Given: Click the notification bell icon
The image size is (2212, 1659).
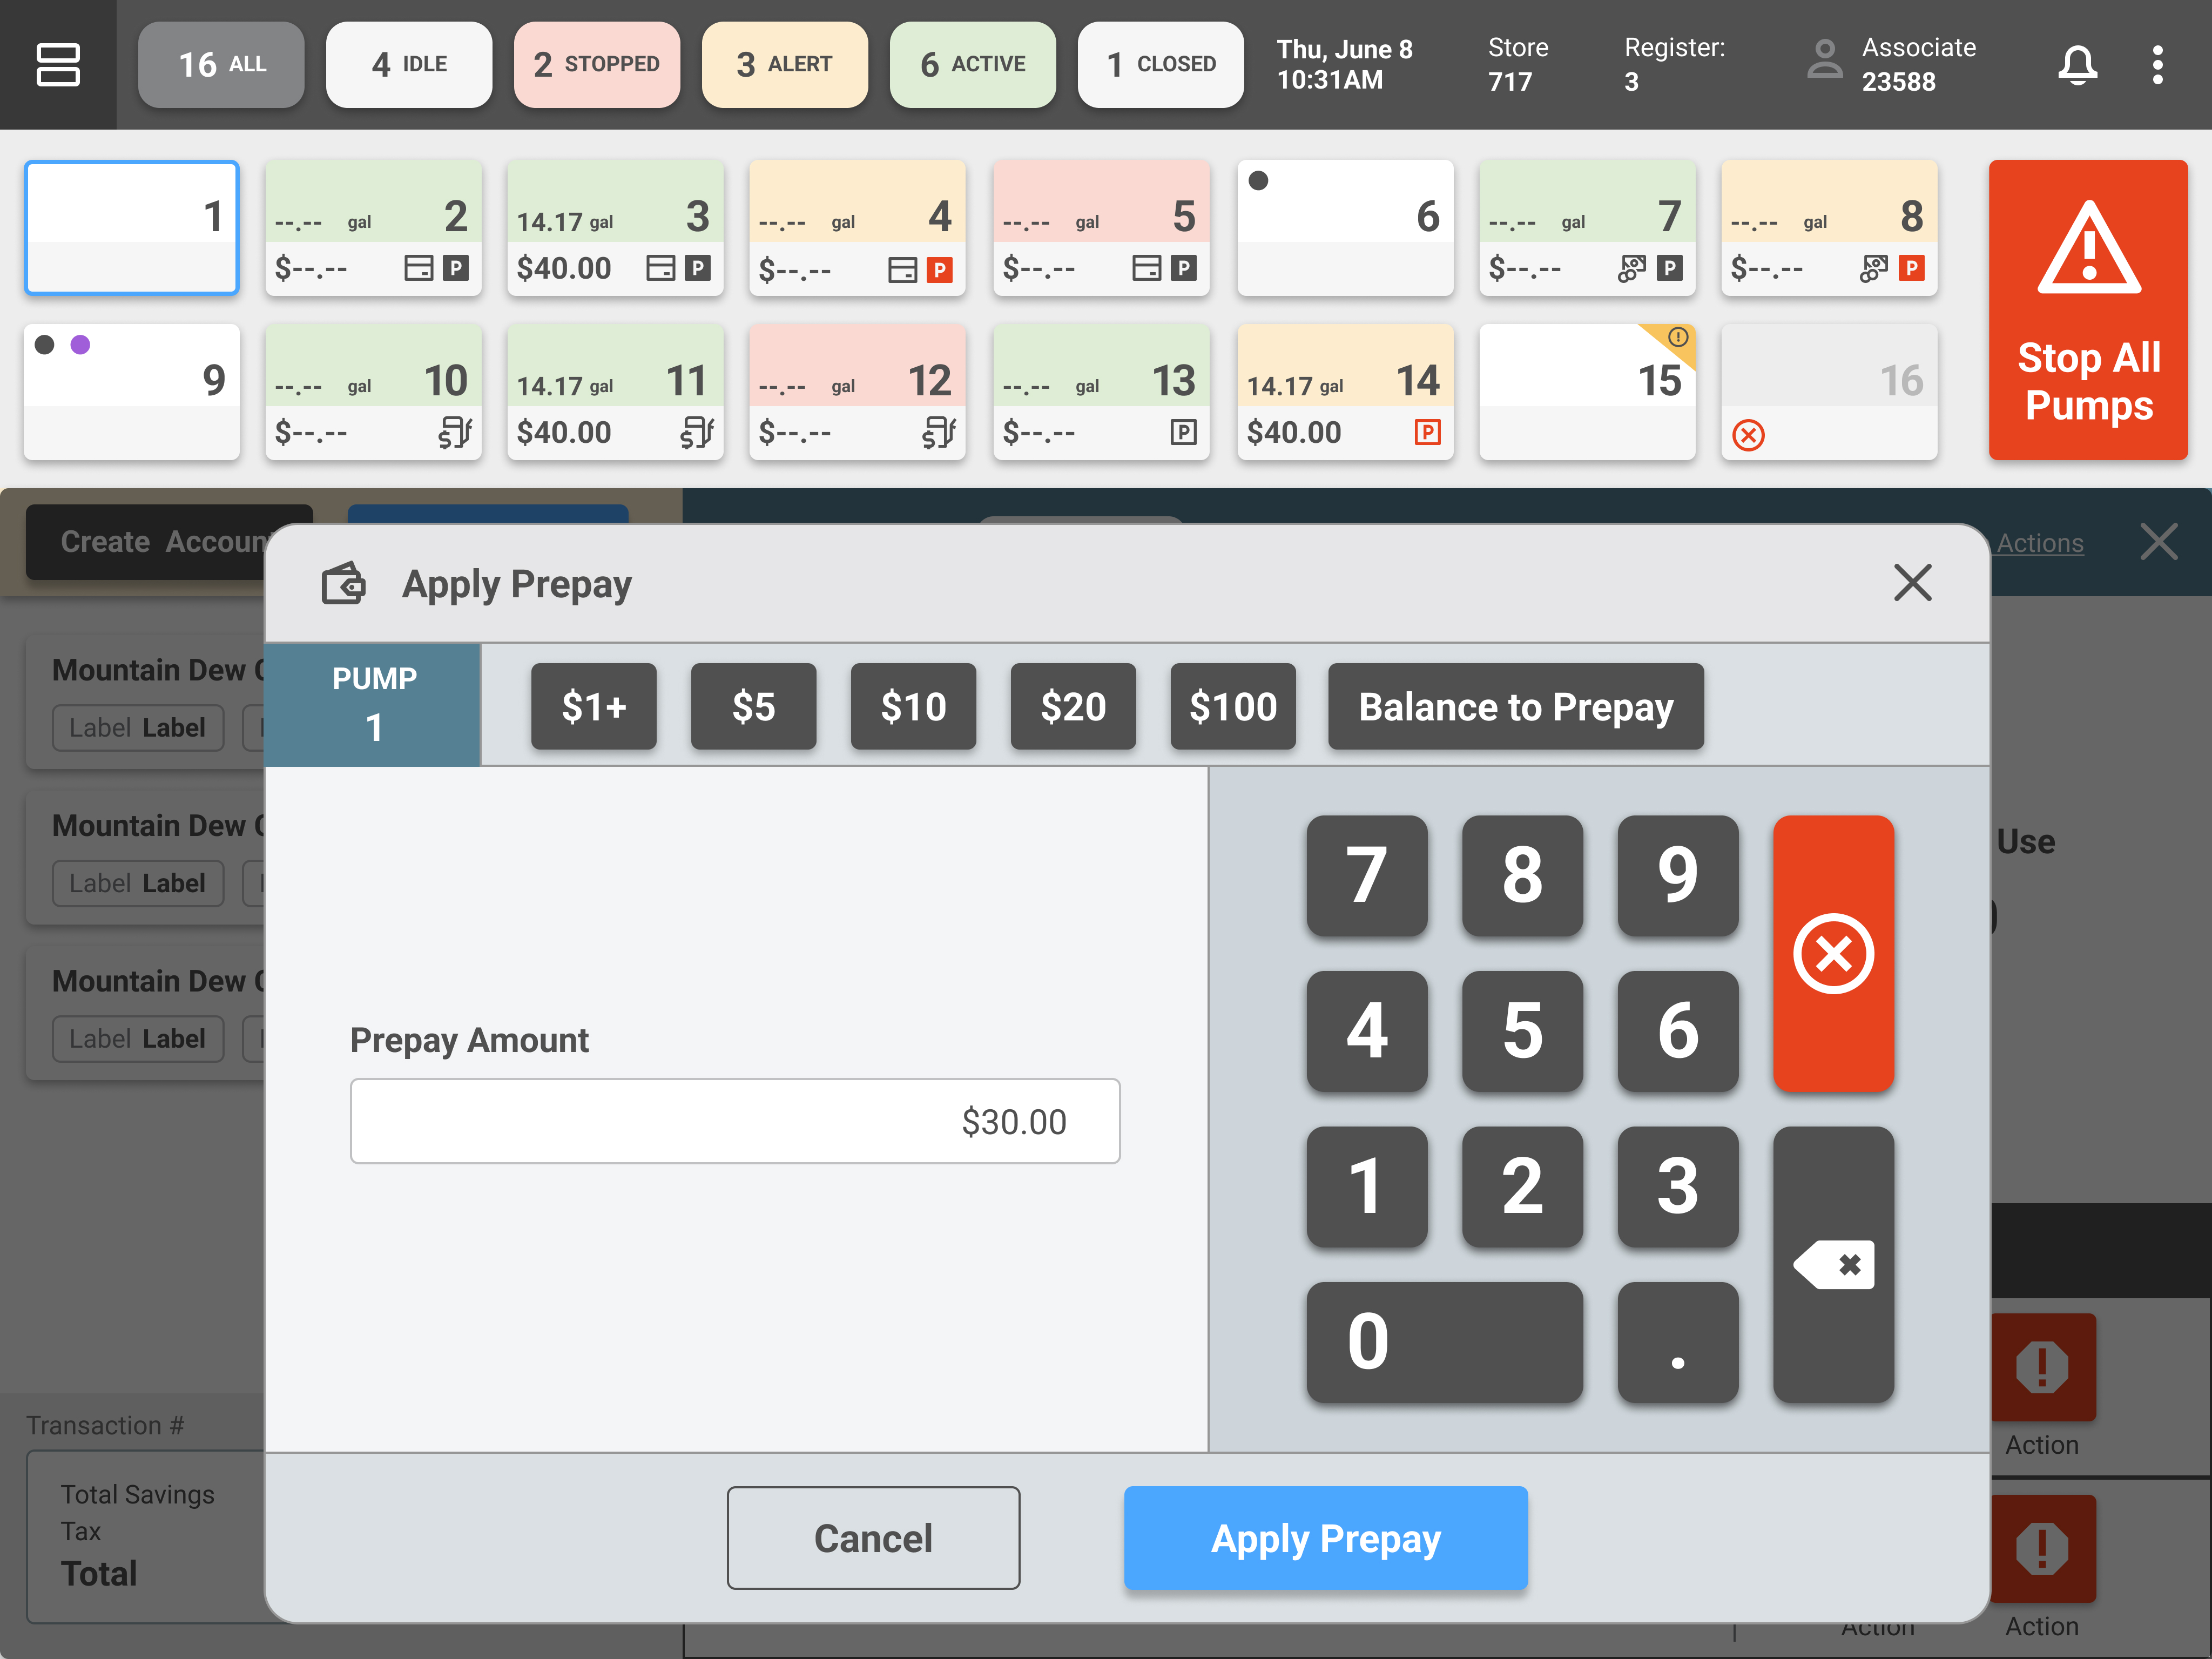Looking at the screenshot, I should click(x=2077, y=64).
